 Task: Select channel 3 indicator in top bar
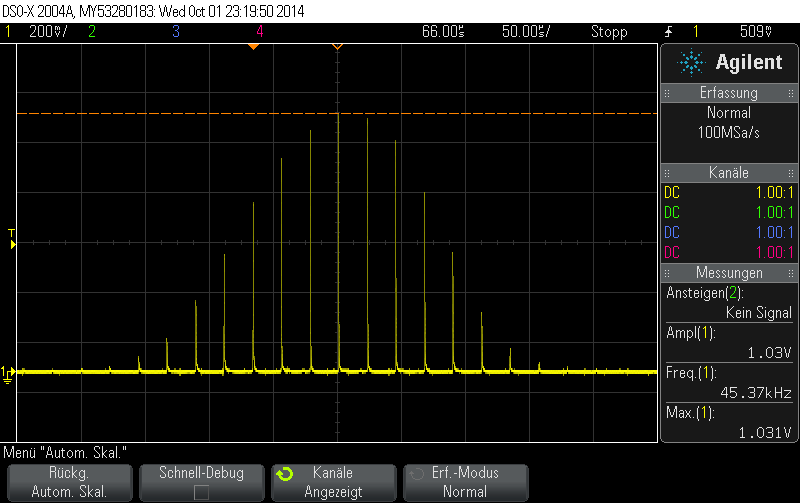(x=176, y=32)
